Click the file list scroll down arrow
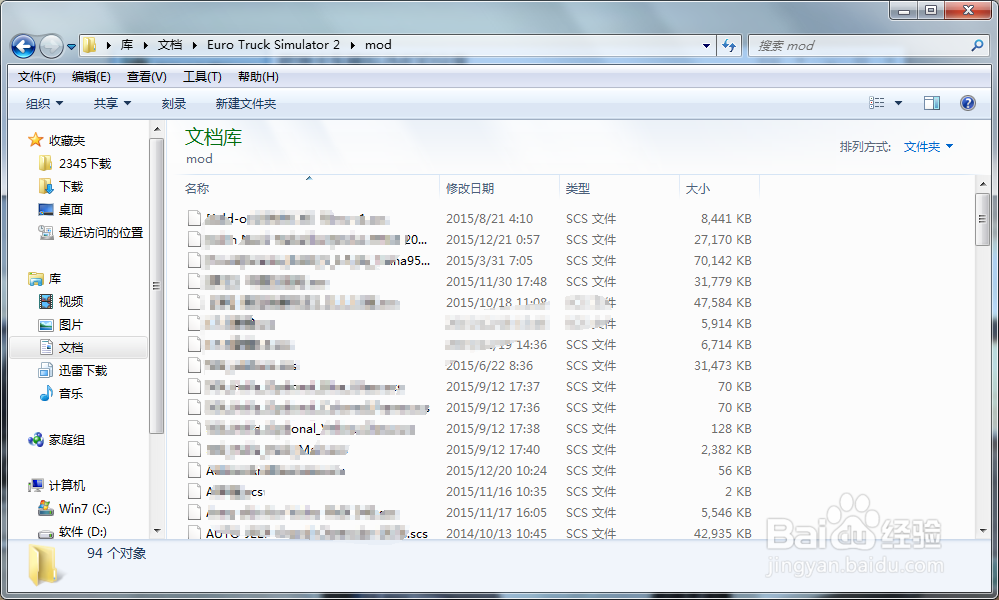This screenshot has width=999, height=600. pyautogui.click(x=982, y=531)
